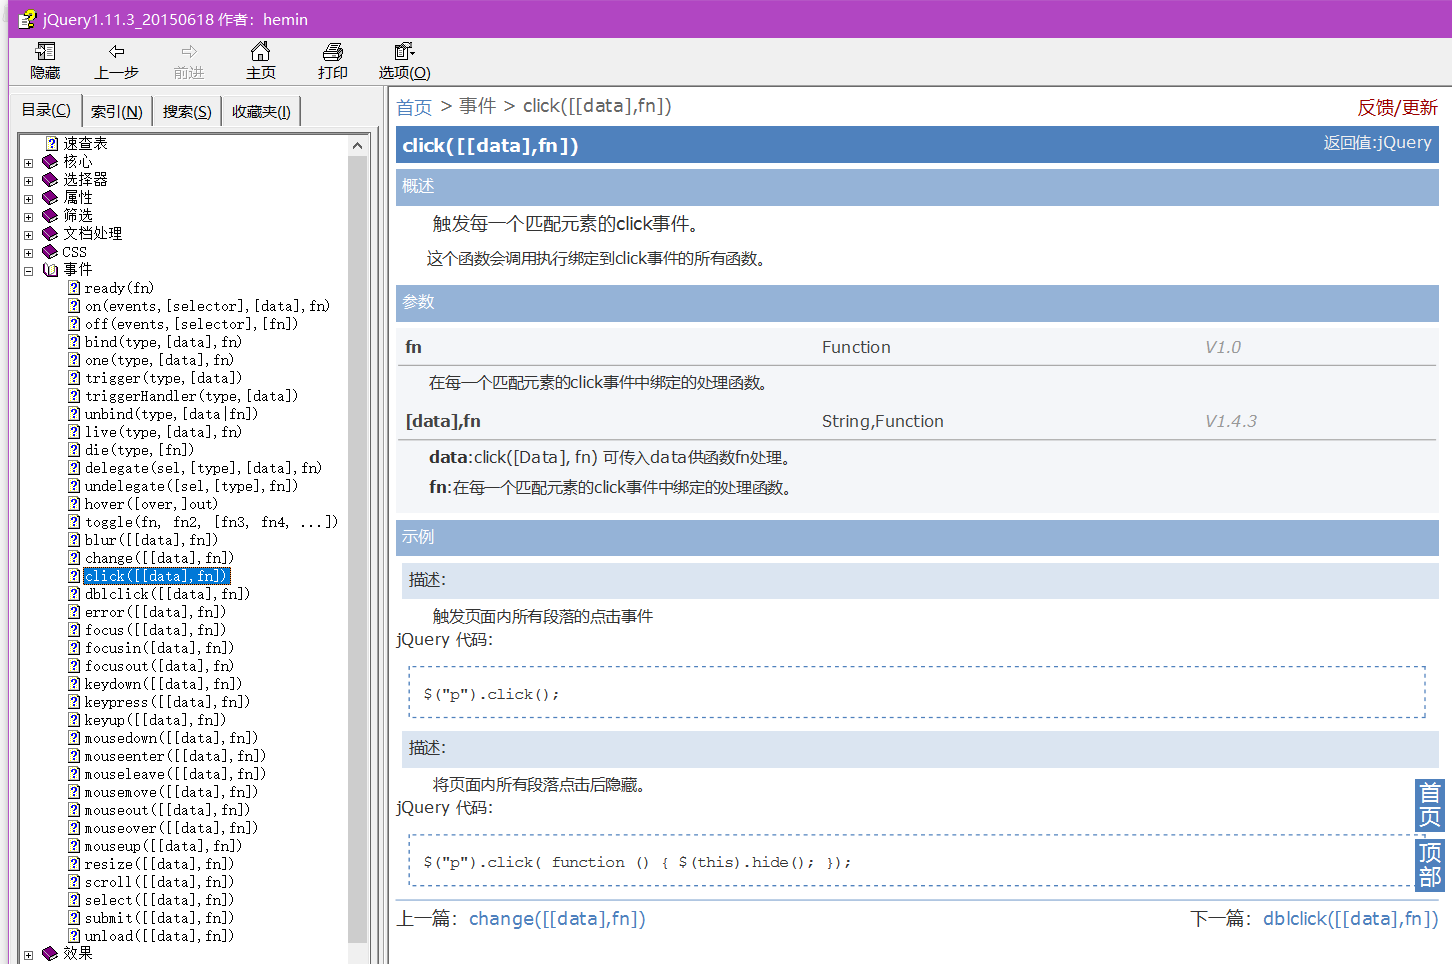The height and width of the screenshot is (964, 1452).
Task: Click the page icon next to ready(fn)
Action: tap(74, 288)
